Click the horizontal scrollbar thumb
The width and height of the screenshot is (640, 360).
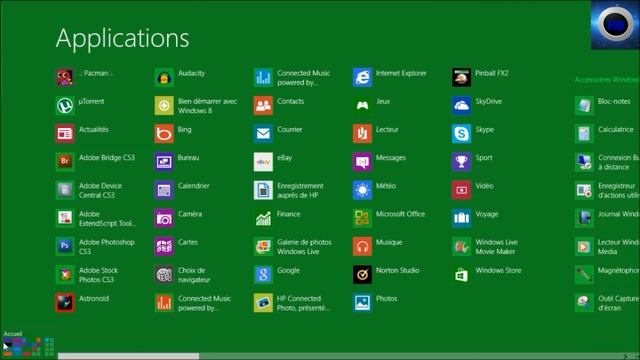click(129, 356)
